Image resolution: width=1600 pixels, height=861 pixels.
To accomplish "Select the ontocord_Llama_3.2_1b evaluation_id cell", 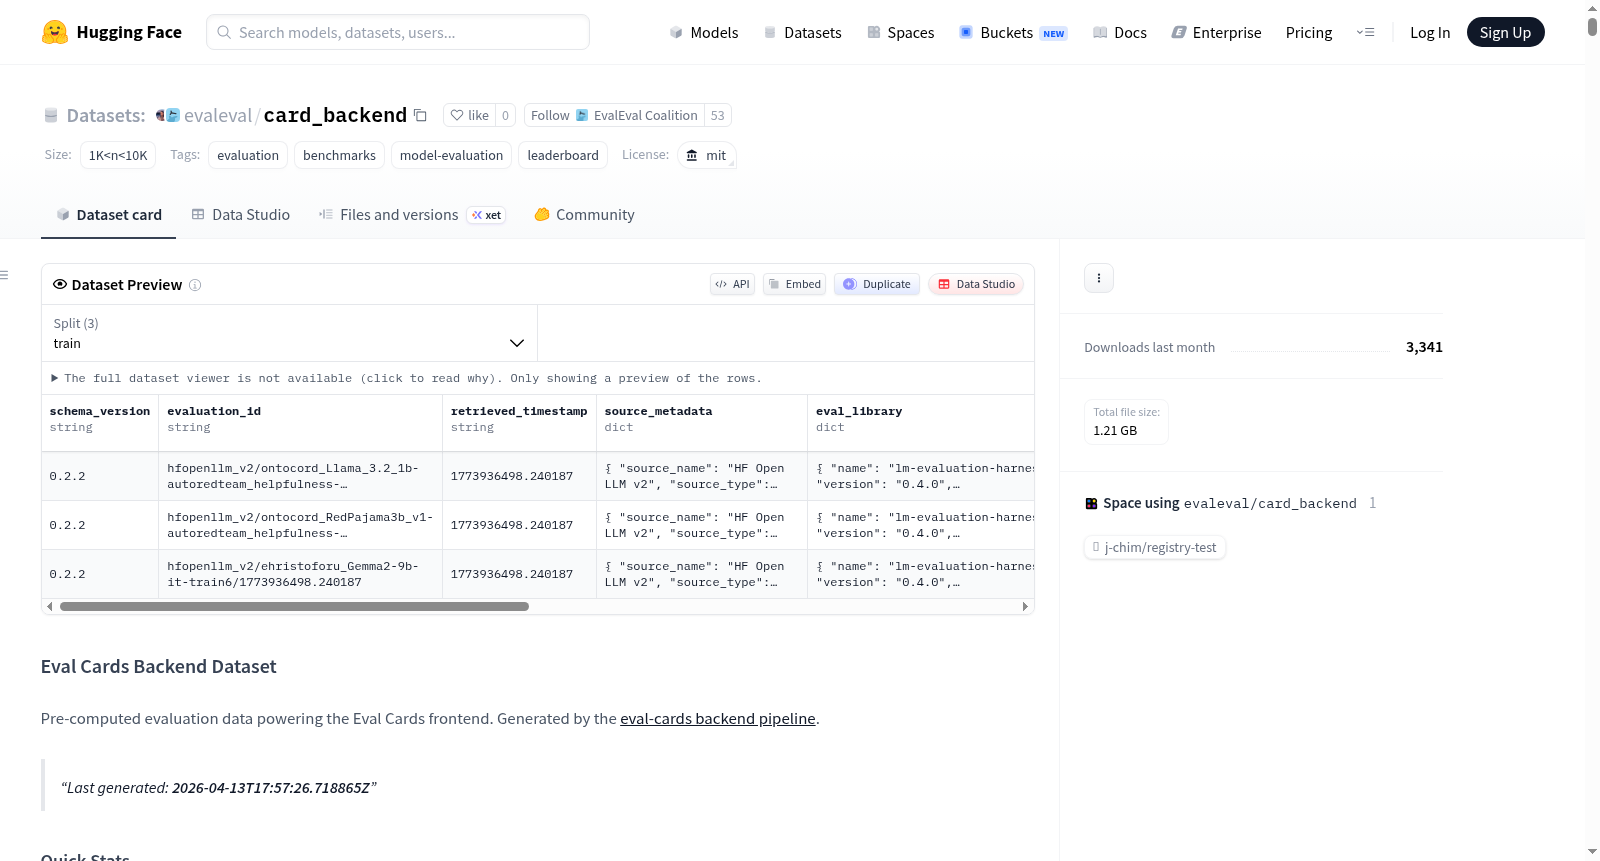I will [x=300, y=476].
